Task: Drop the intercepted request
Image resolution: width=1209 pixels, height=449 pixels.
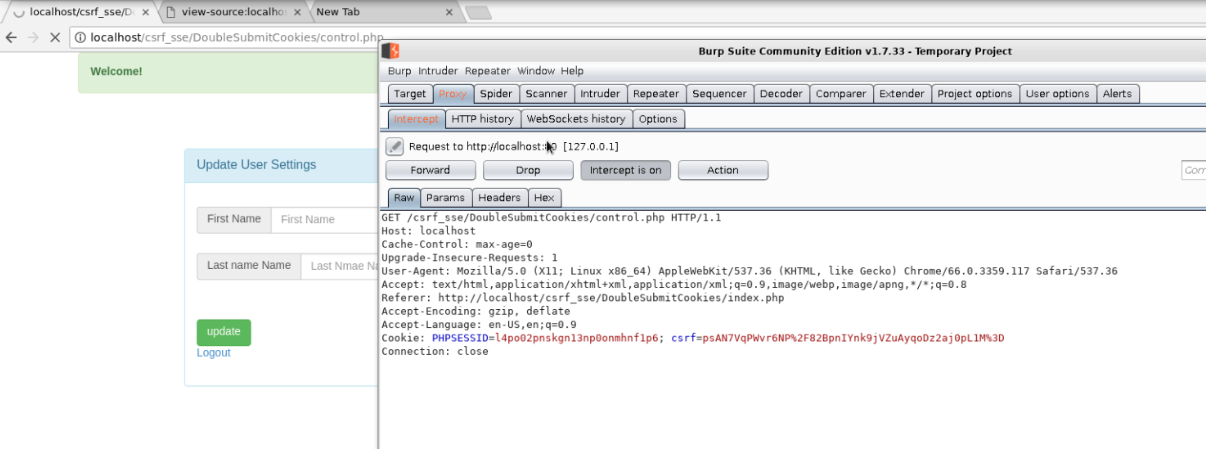Action: click(x=528, y=170)
